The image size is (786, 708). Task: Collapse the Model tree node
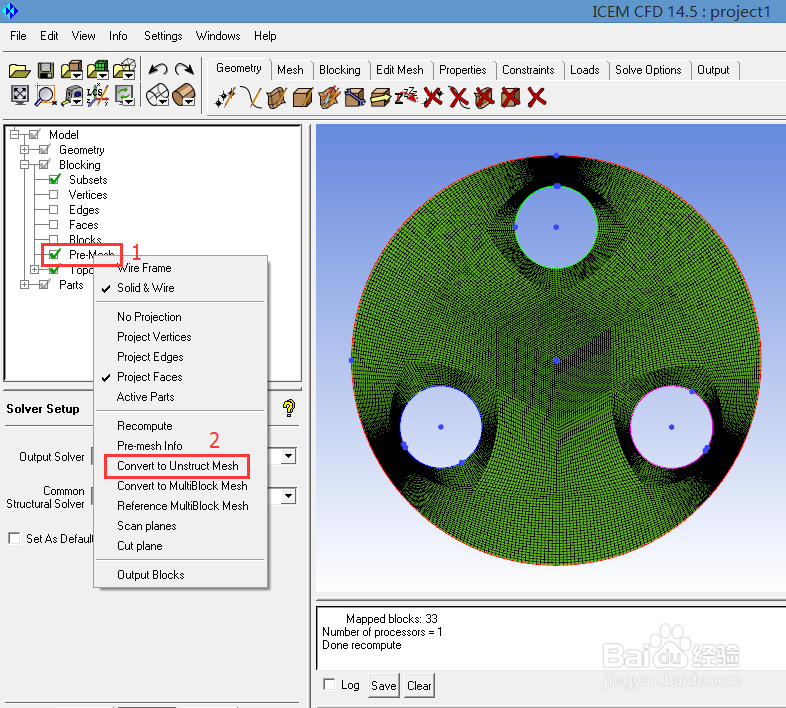(14, 134)
